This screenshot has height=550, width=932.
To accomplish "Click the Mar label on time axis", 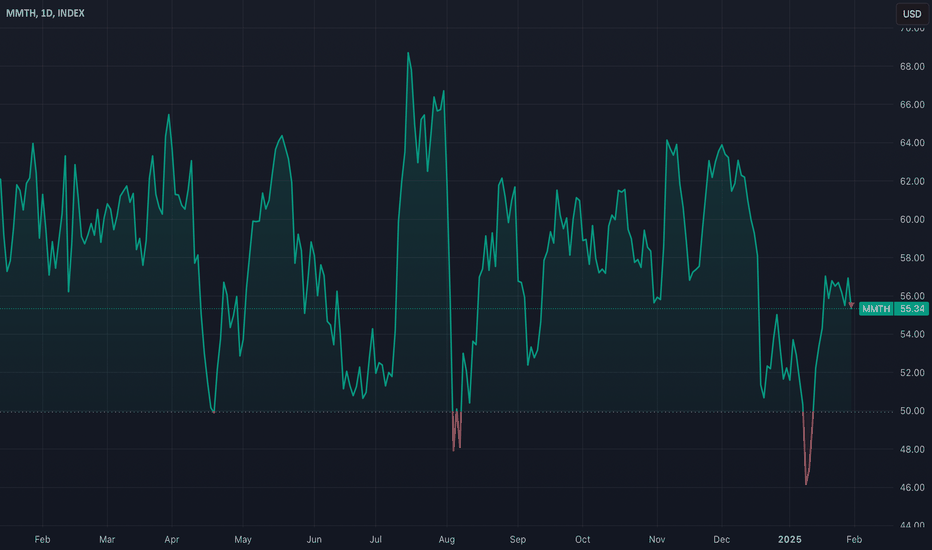I will (107, 539).
